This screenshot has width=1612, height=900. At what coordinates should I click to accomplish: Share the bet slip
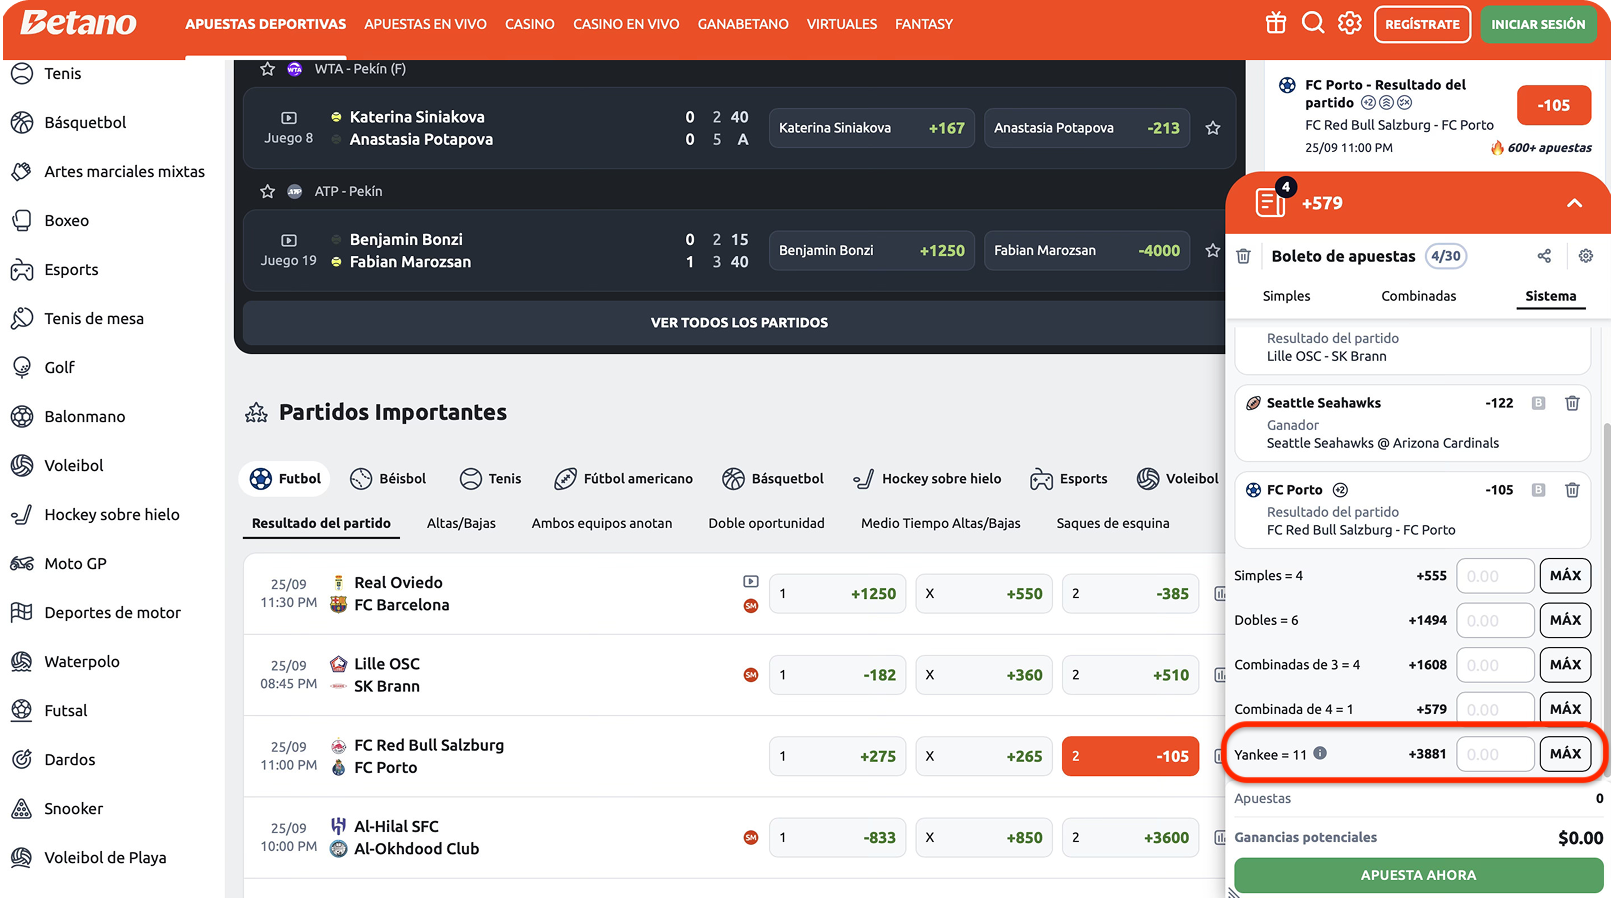(x=1544, y=256)
